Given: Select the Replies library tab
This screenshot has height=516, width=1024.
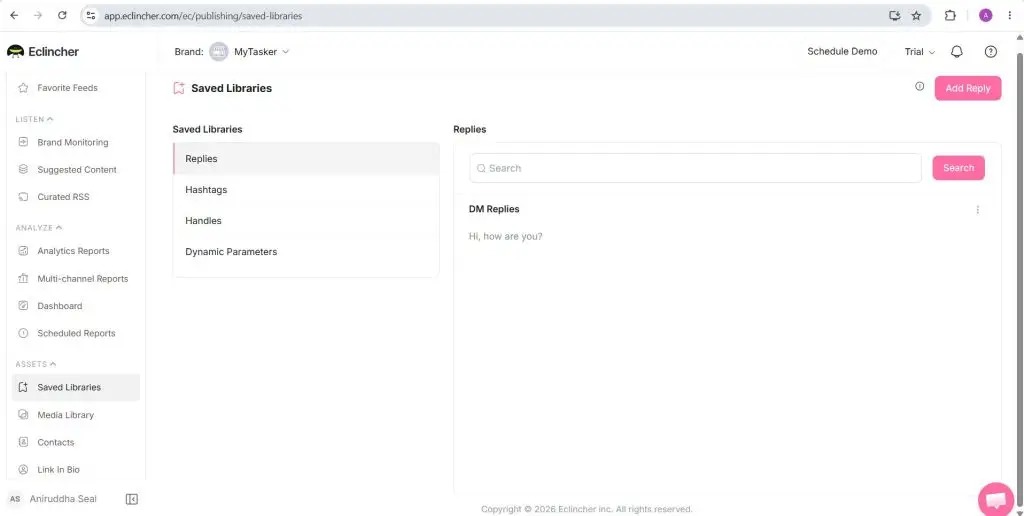Looking at the screenshot, I should (306, 159).
